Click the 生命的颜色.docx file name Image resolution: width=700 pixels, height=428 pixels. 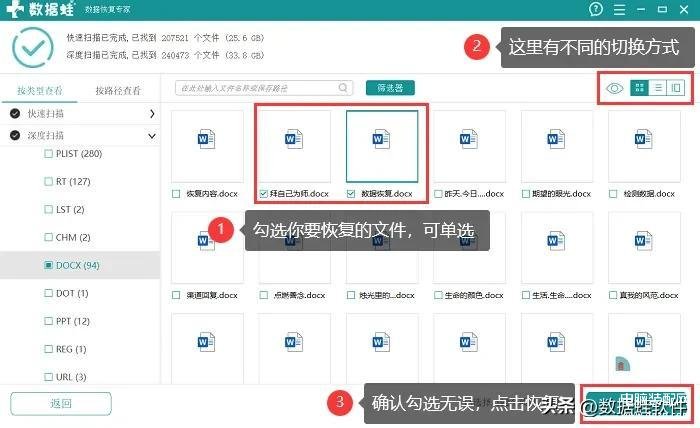coord(474,295)
